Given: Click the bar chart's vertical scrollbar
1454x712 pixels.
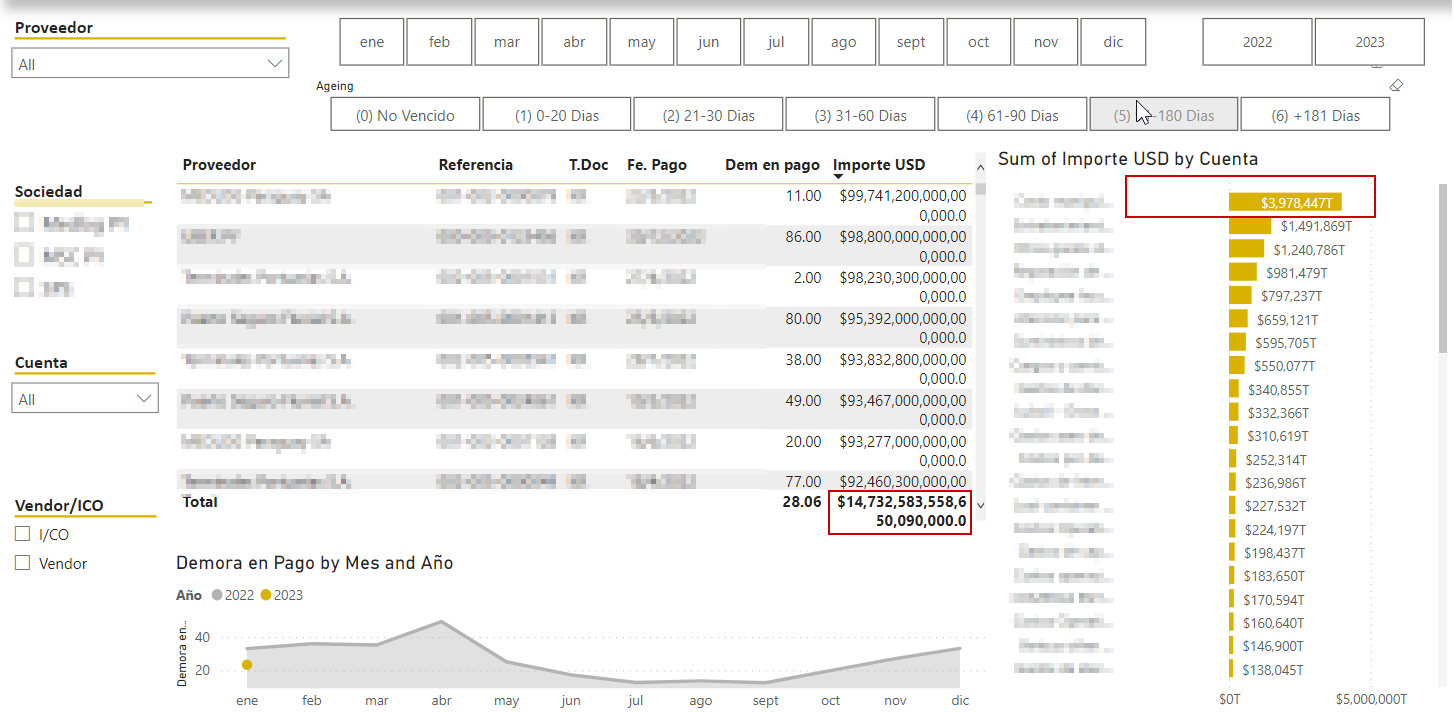Looking at the screenshot, I should (x=1443, y=268).
